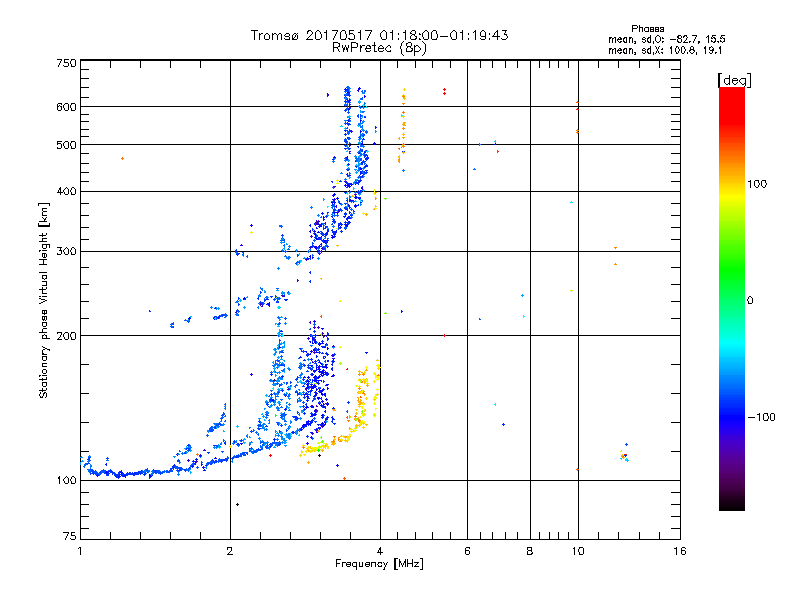Click the 'Stationary phase Virtual Height [km]' axis label
The image size is (800, 600).
tap(43, 300)
